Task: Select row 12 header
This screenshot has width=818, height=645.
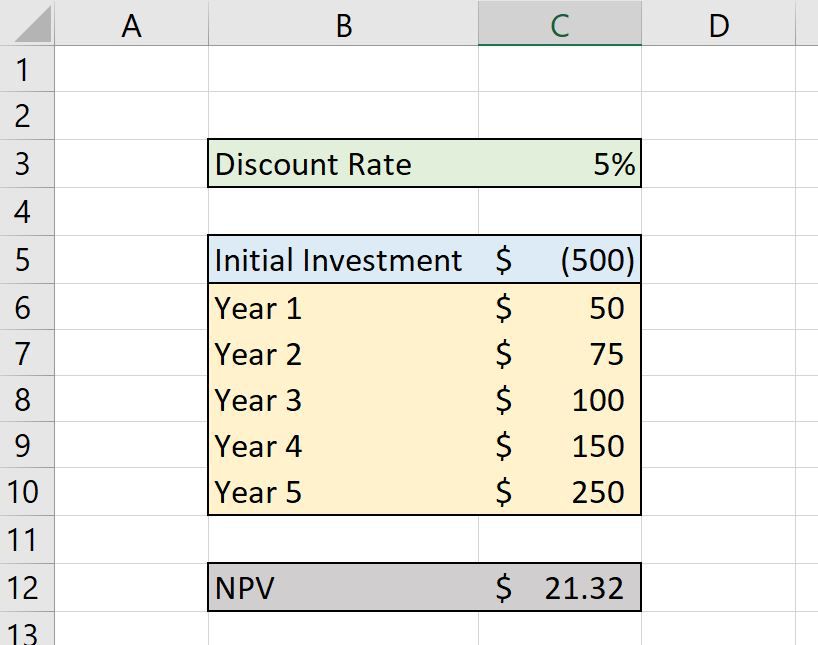Action: [x=27, y=588]
